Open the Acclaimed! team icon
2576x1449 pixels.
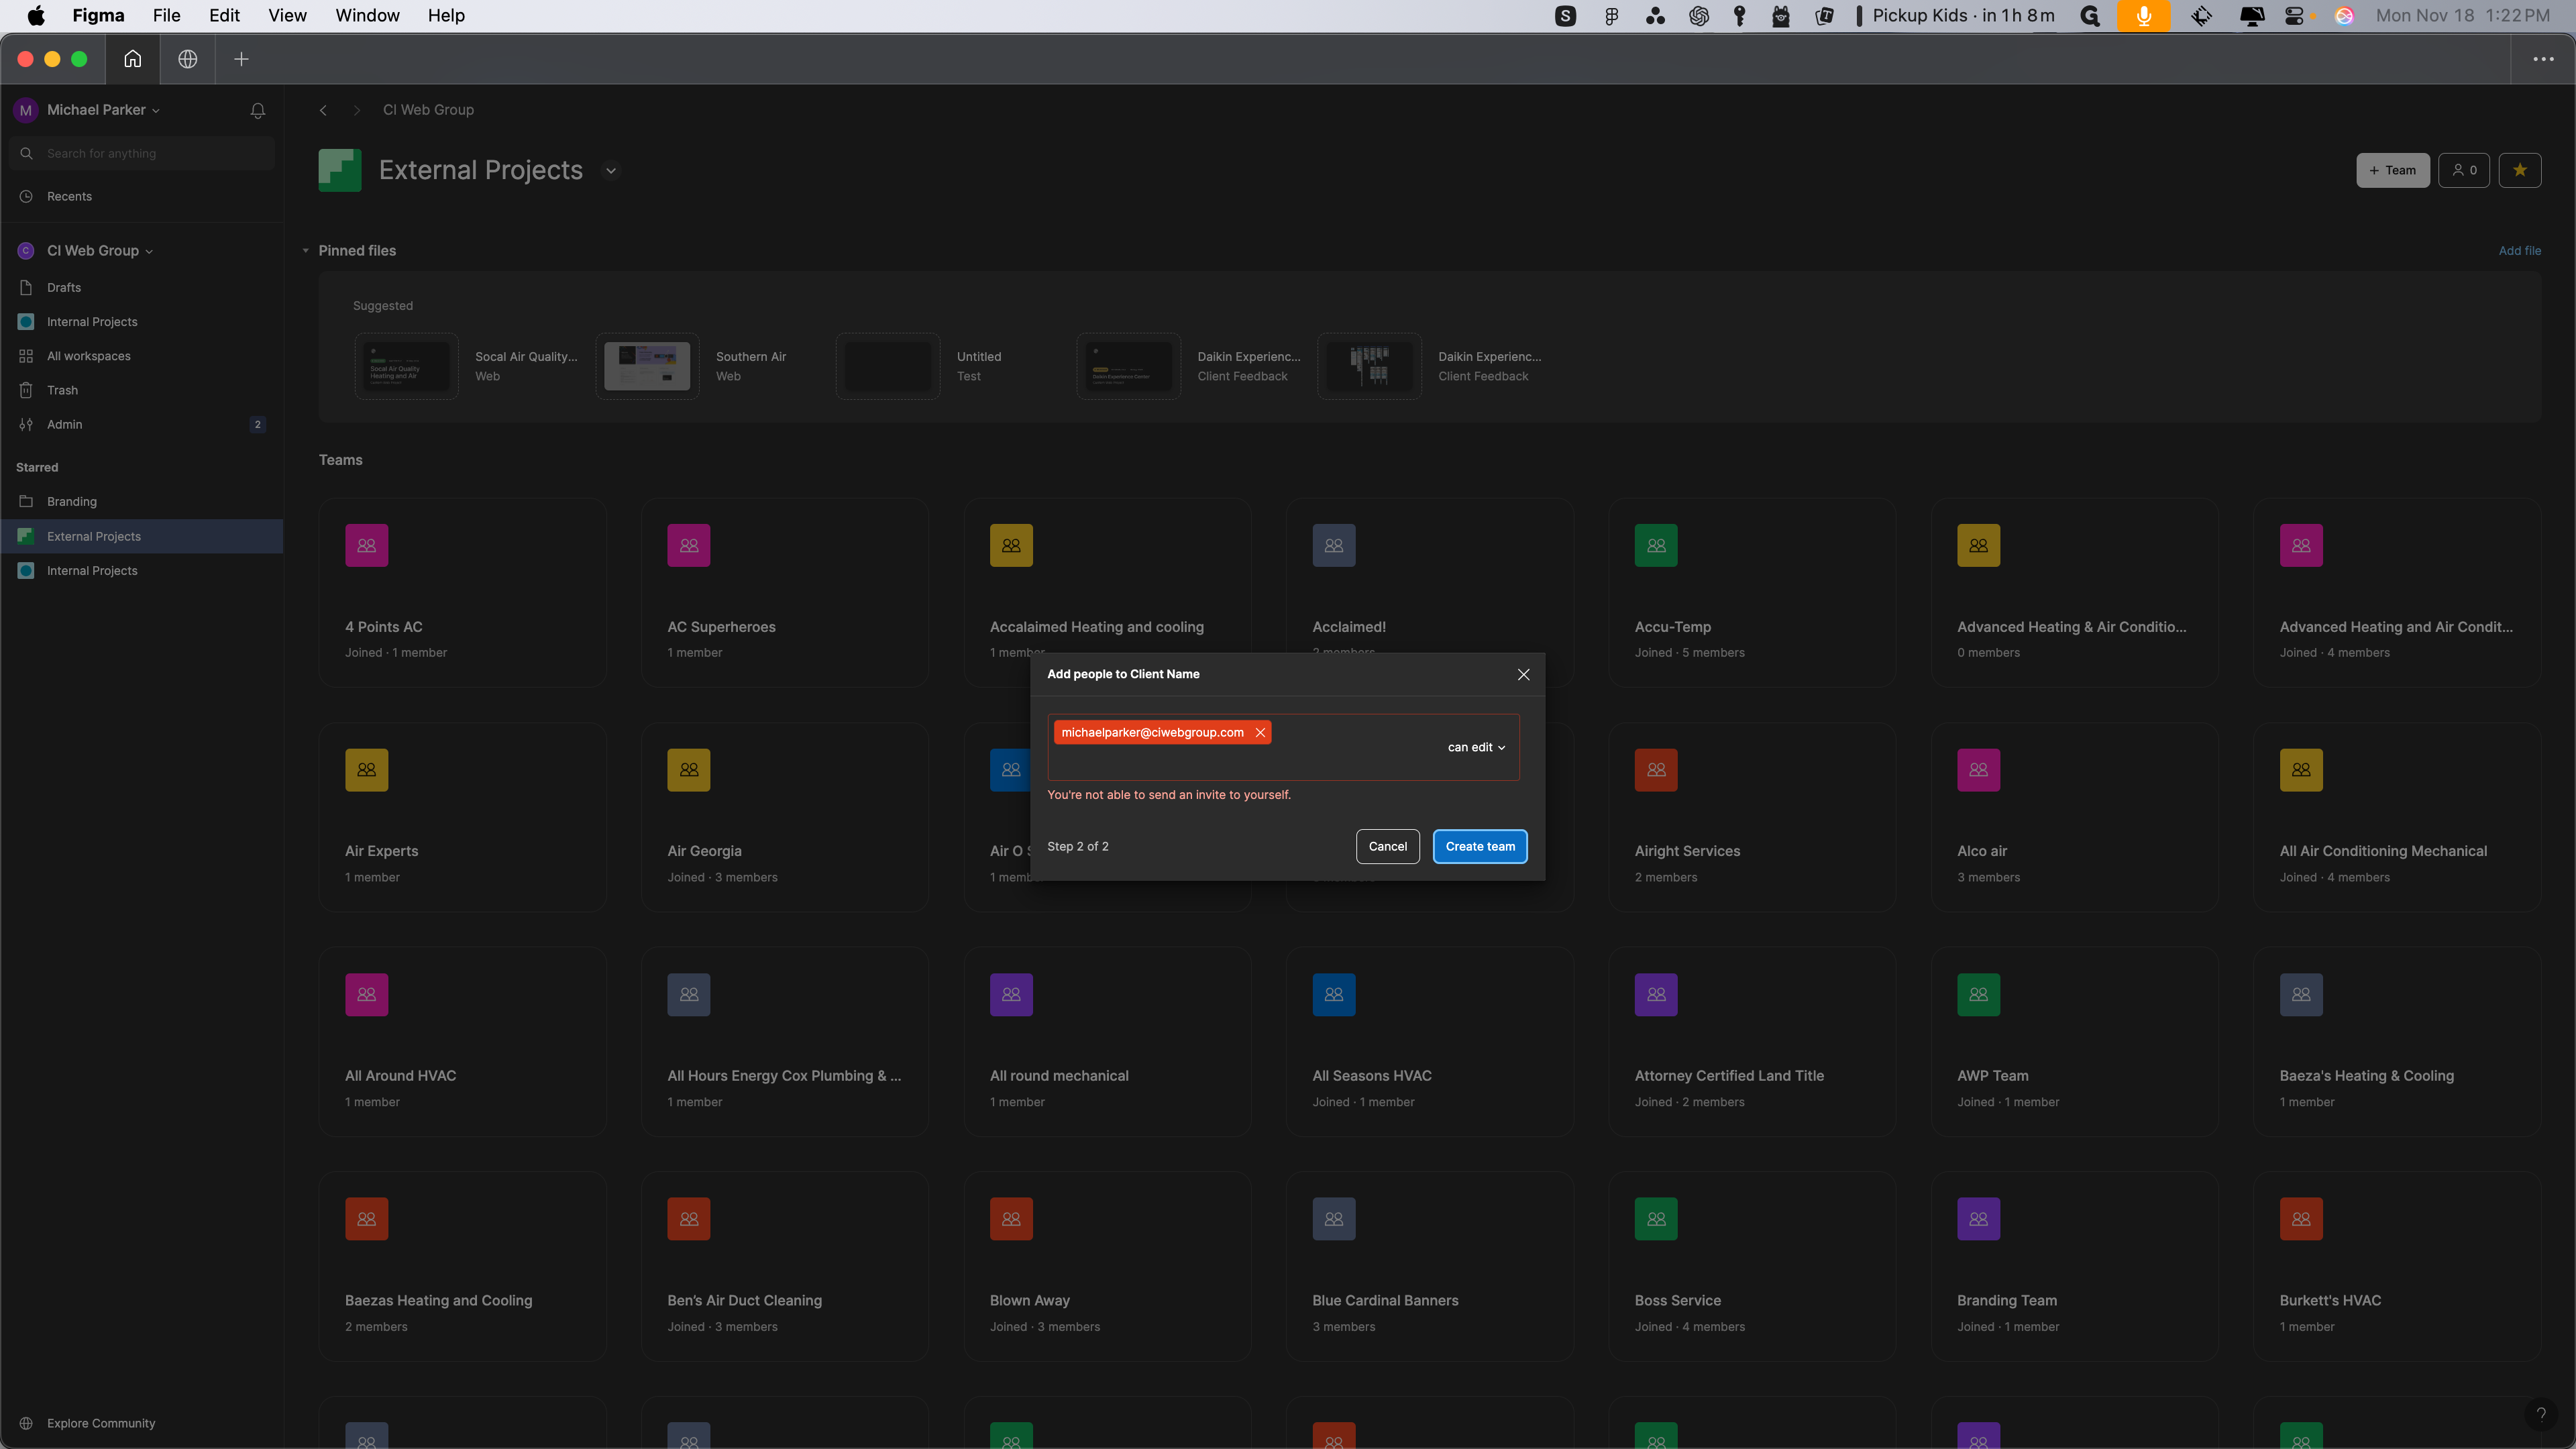point(1334,545)
